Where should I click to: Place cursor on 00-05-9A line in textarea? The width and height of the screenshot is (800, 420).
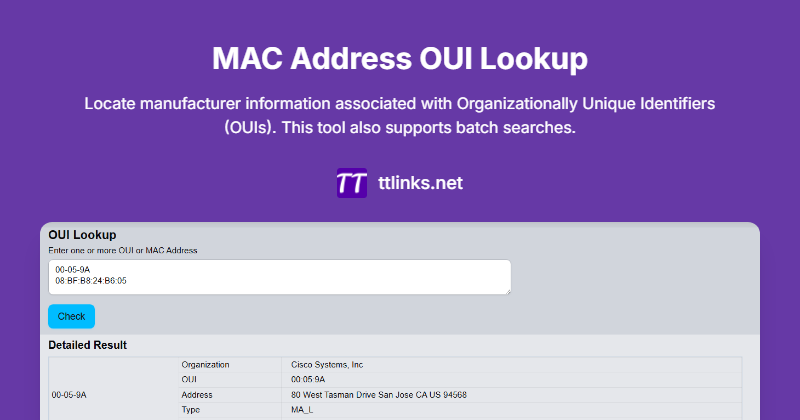pyautogui.click(x=73, y=270)
